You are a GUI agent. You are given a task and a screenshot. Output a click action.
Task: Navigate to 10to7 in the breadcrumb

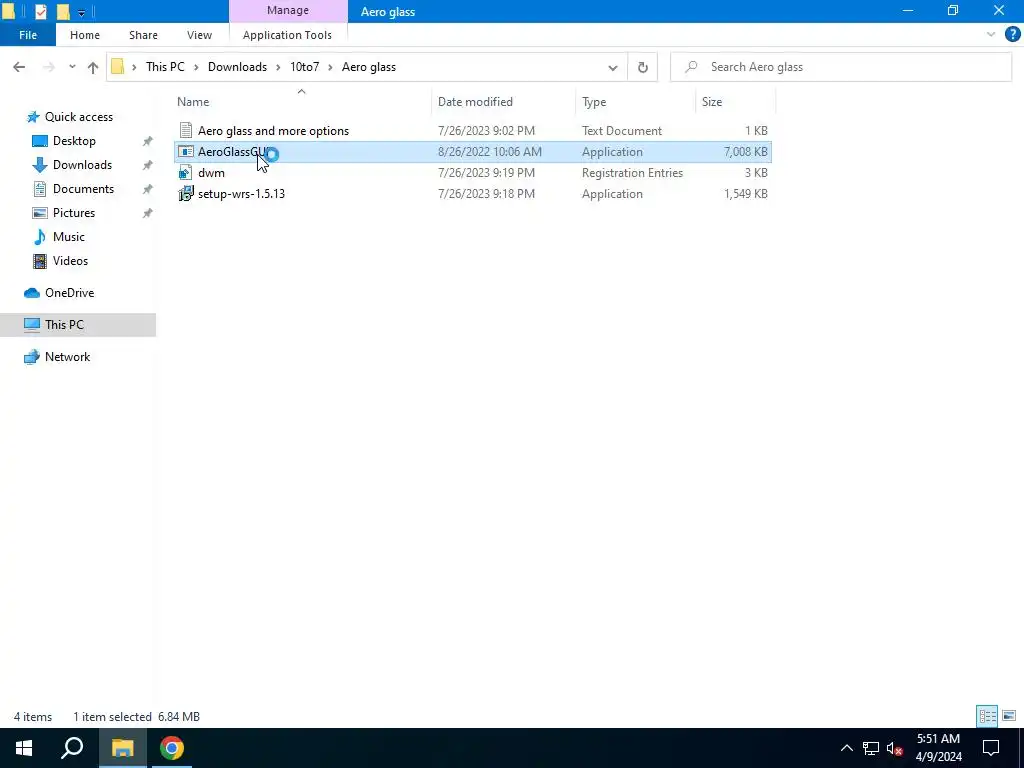tap(304, 67)
